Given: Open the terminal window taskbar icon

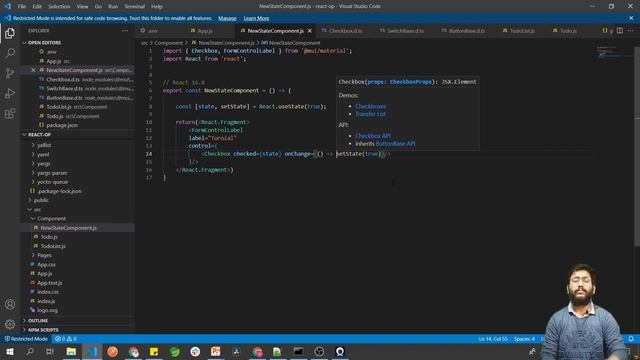Looking at the screenshot, I should pos(298,351).
